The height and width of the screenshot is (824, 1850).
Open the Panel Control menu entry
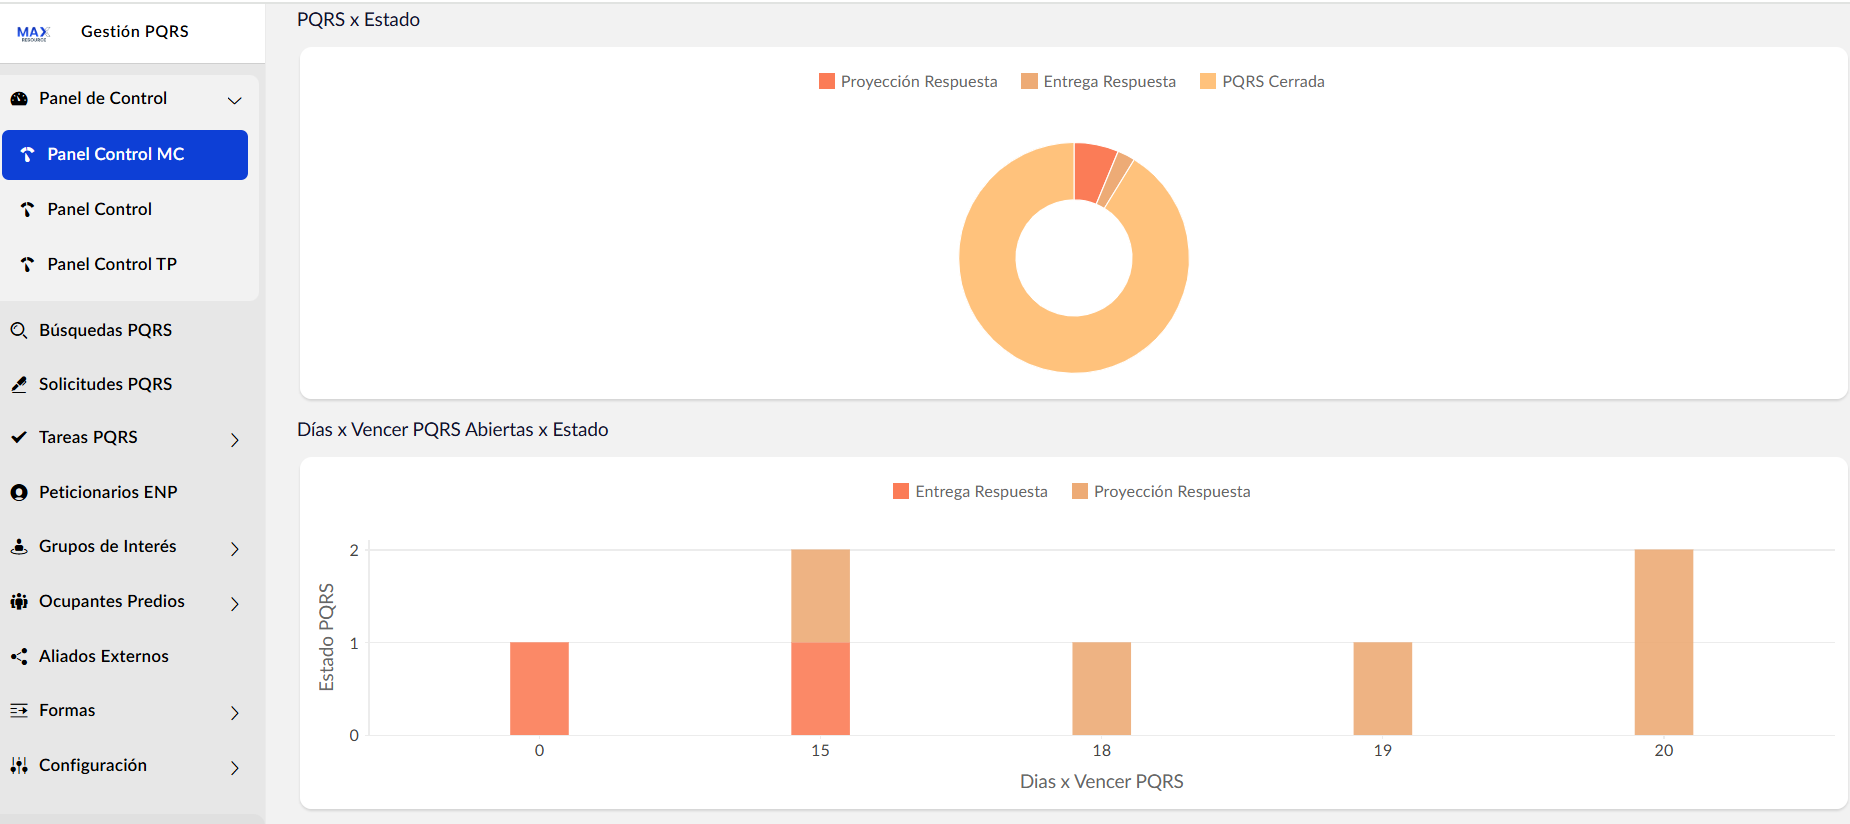100,209
